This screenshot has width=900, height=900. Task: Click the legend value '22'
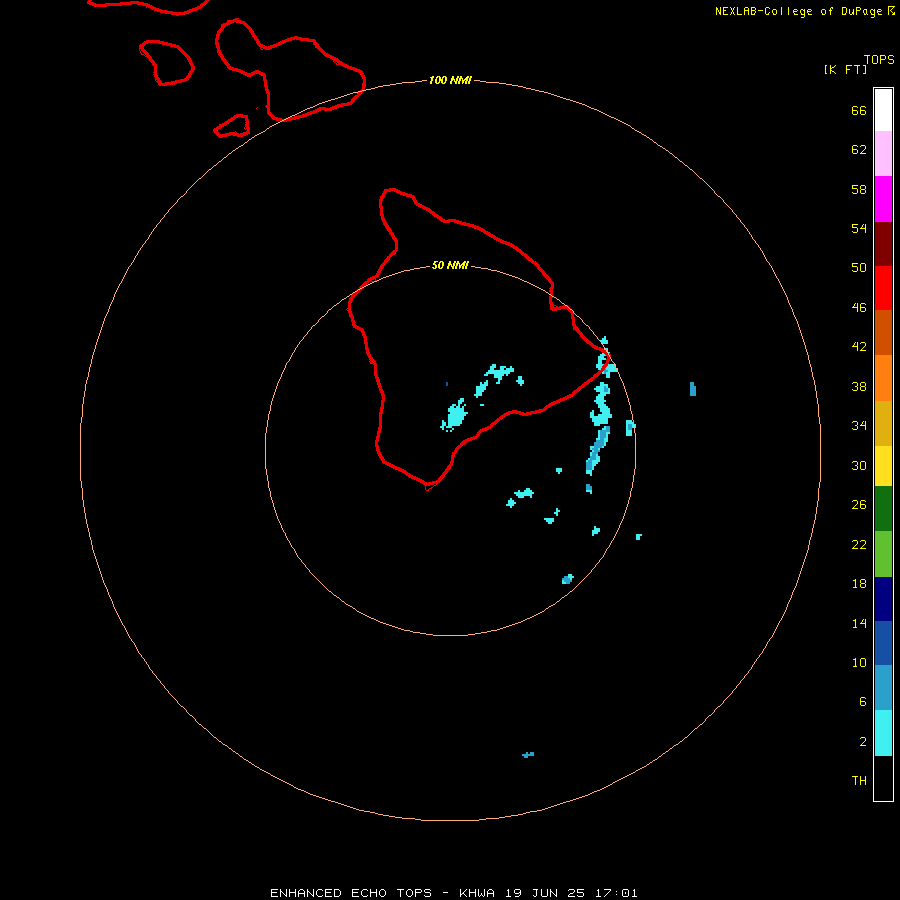[x=859, y=545]
